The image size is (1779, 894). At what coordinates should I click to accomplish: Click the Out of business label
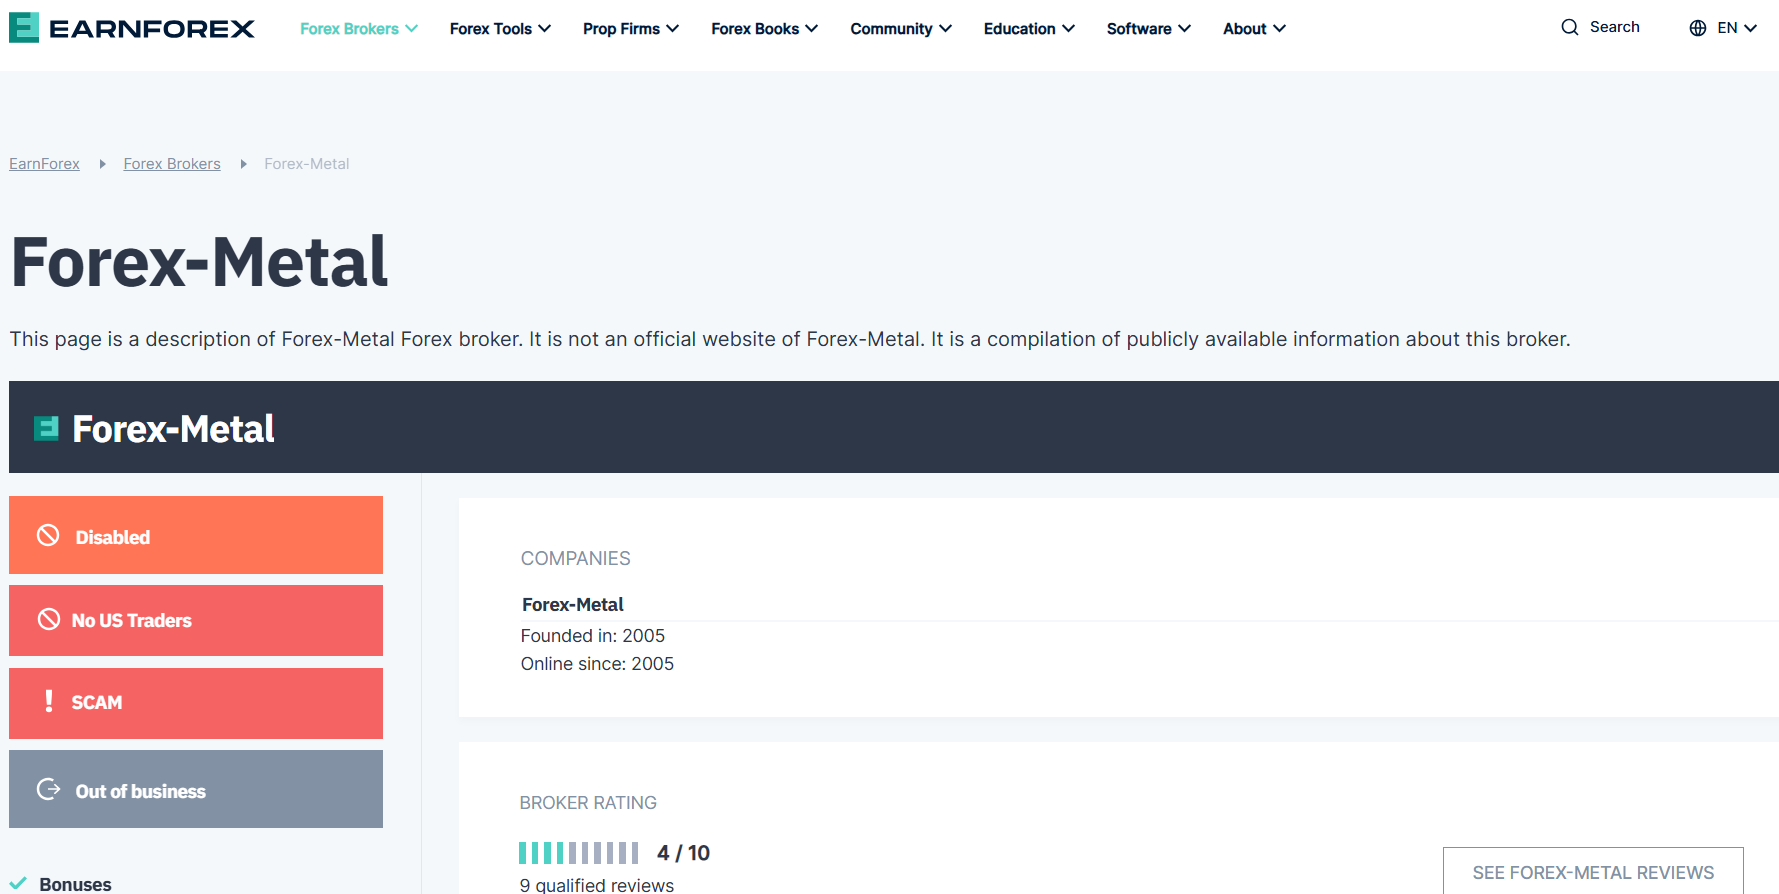pyautogui.click(x=141, y=791)
